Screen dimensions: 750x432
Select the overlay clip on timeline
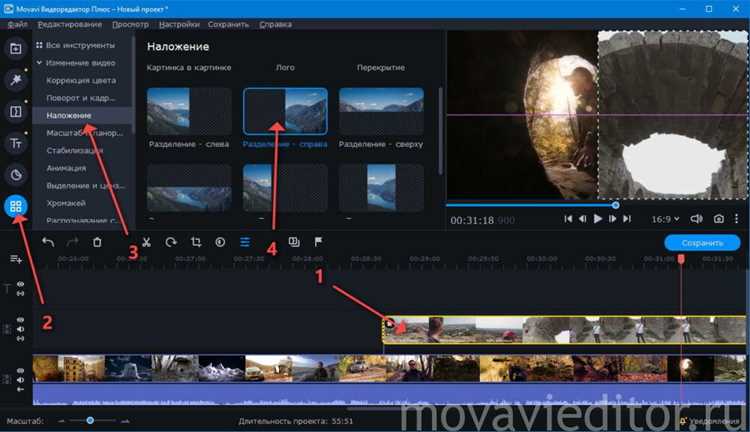564,330
